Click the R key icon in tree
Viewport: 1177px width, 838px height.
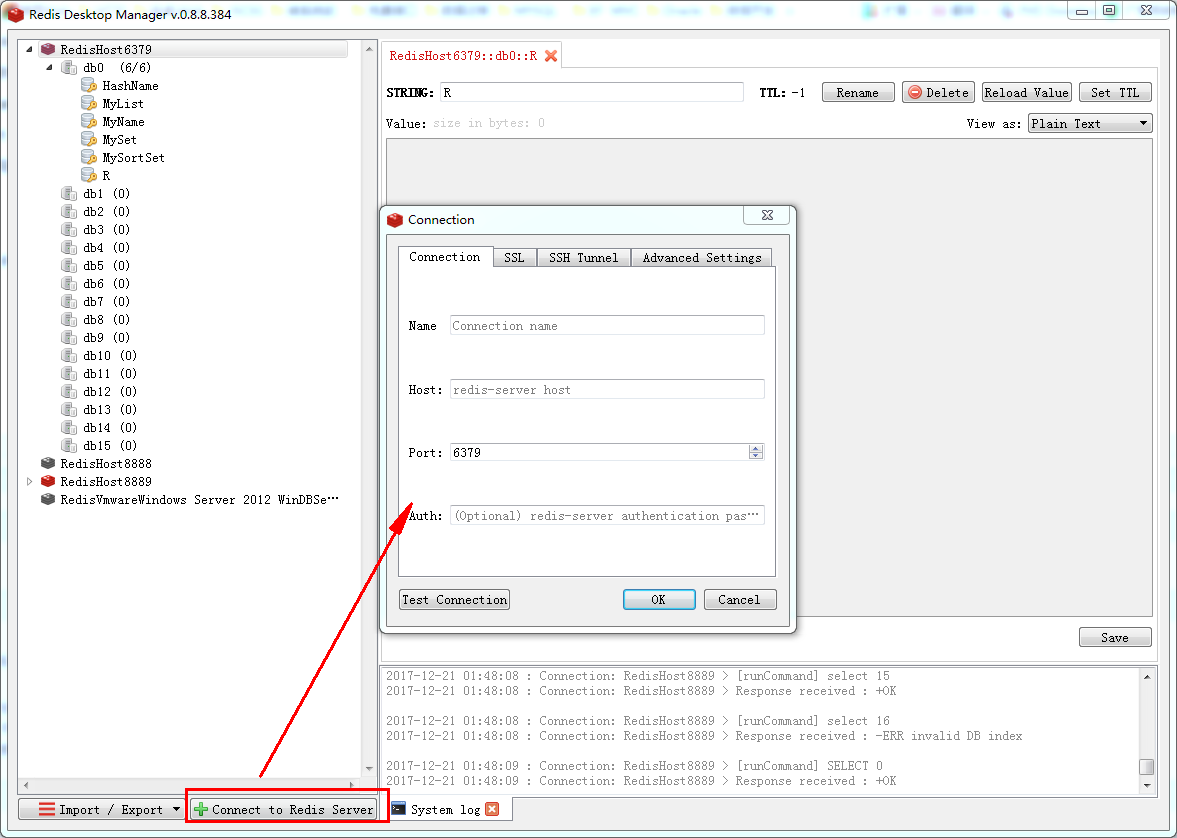(89, 176)
